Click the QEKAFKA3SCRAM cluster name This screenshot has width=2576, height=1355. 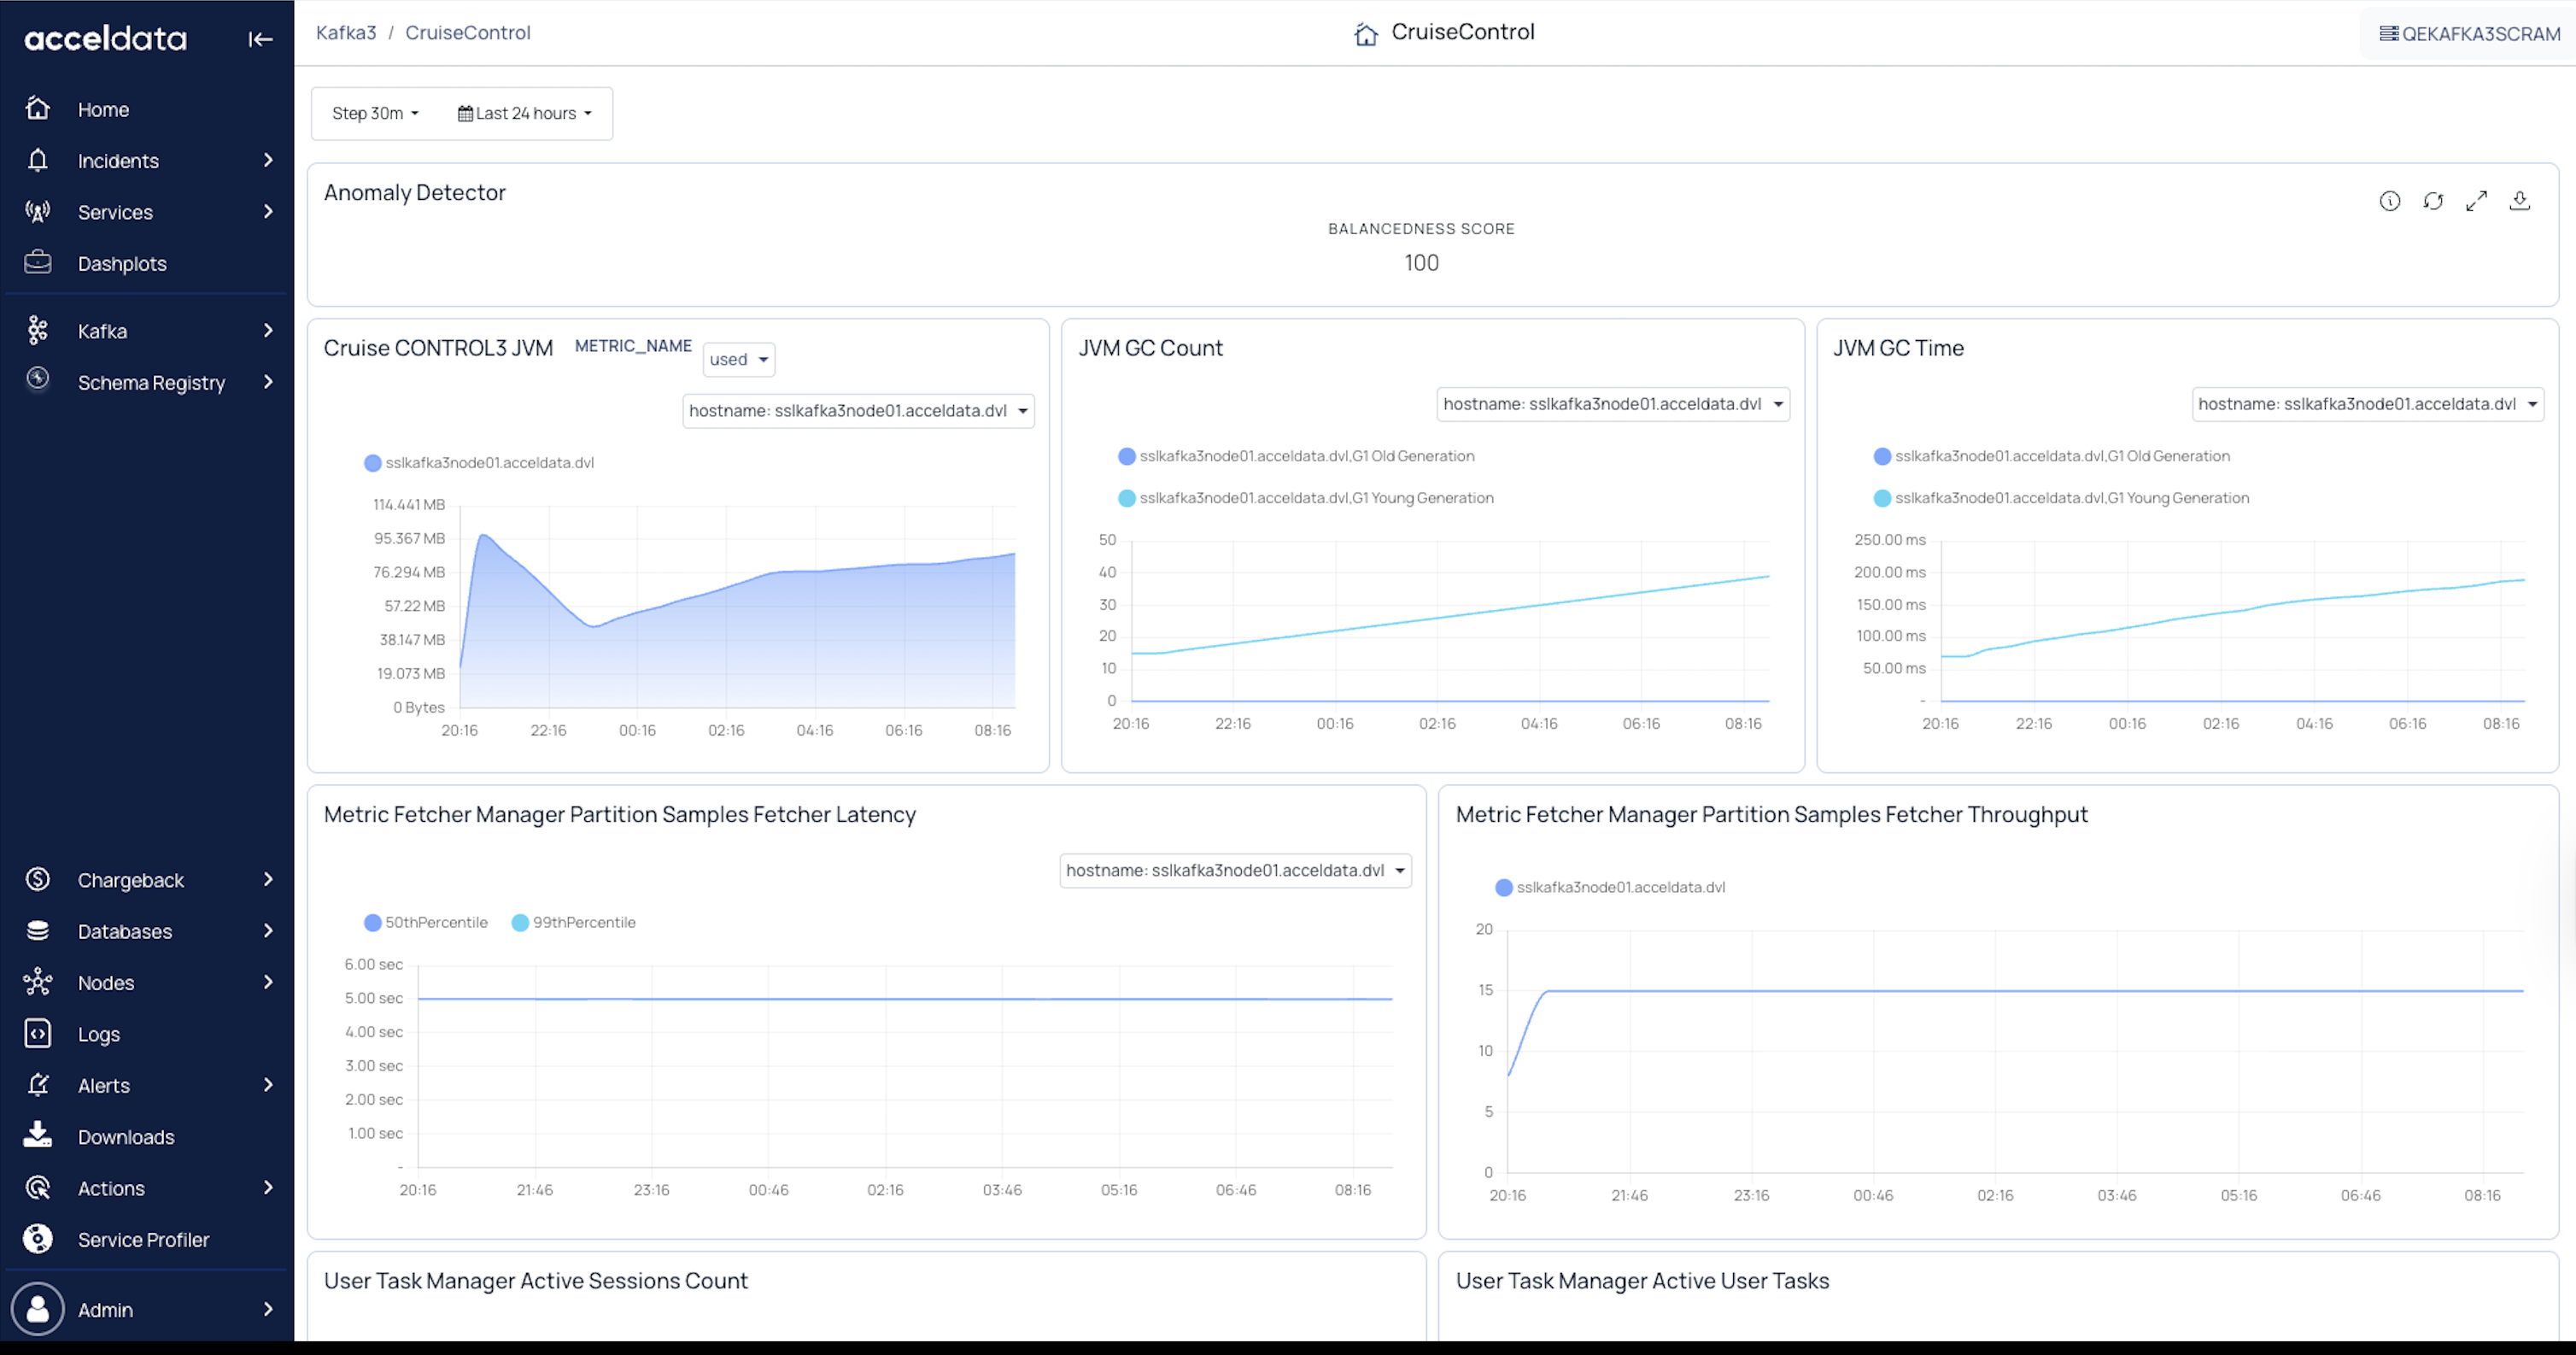2481,34
